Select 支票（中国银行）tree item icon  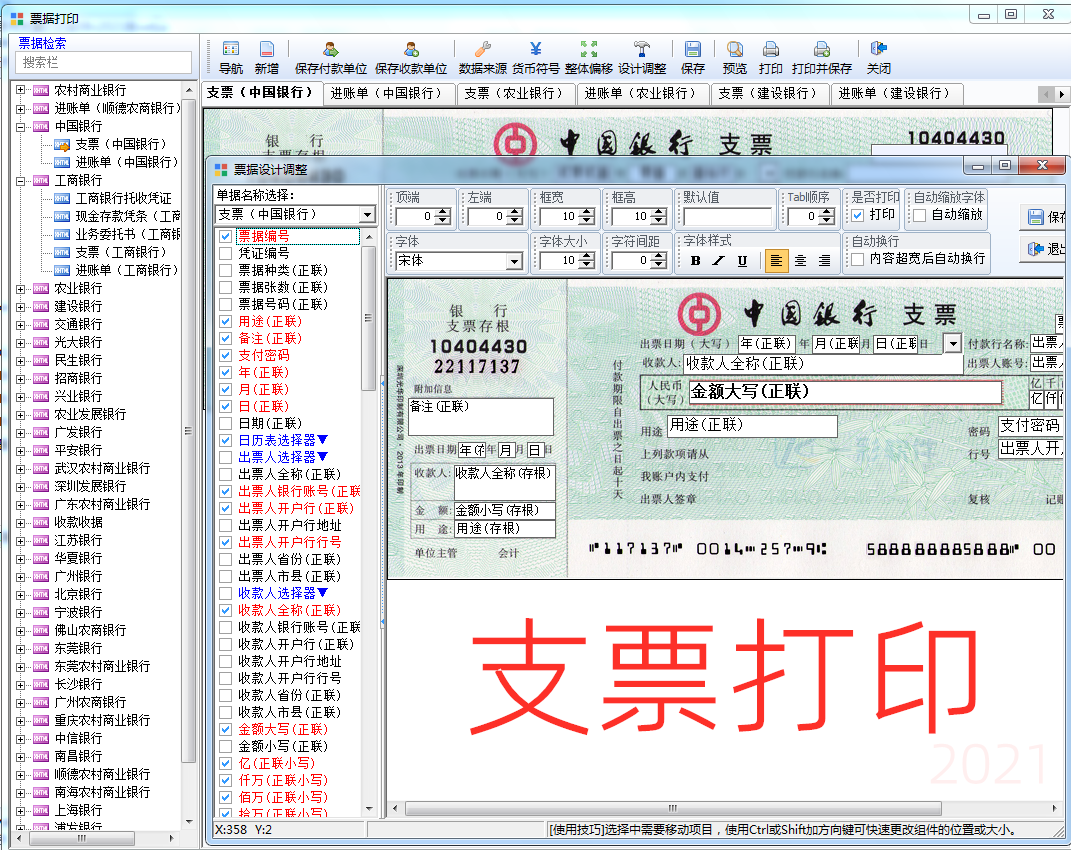tap(62, 144)
